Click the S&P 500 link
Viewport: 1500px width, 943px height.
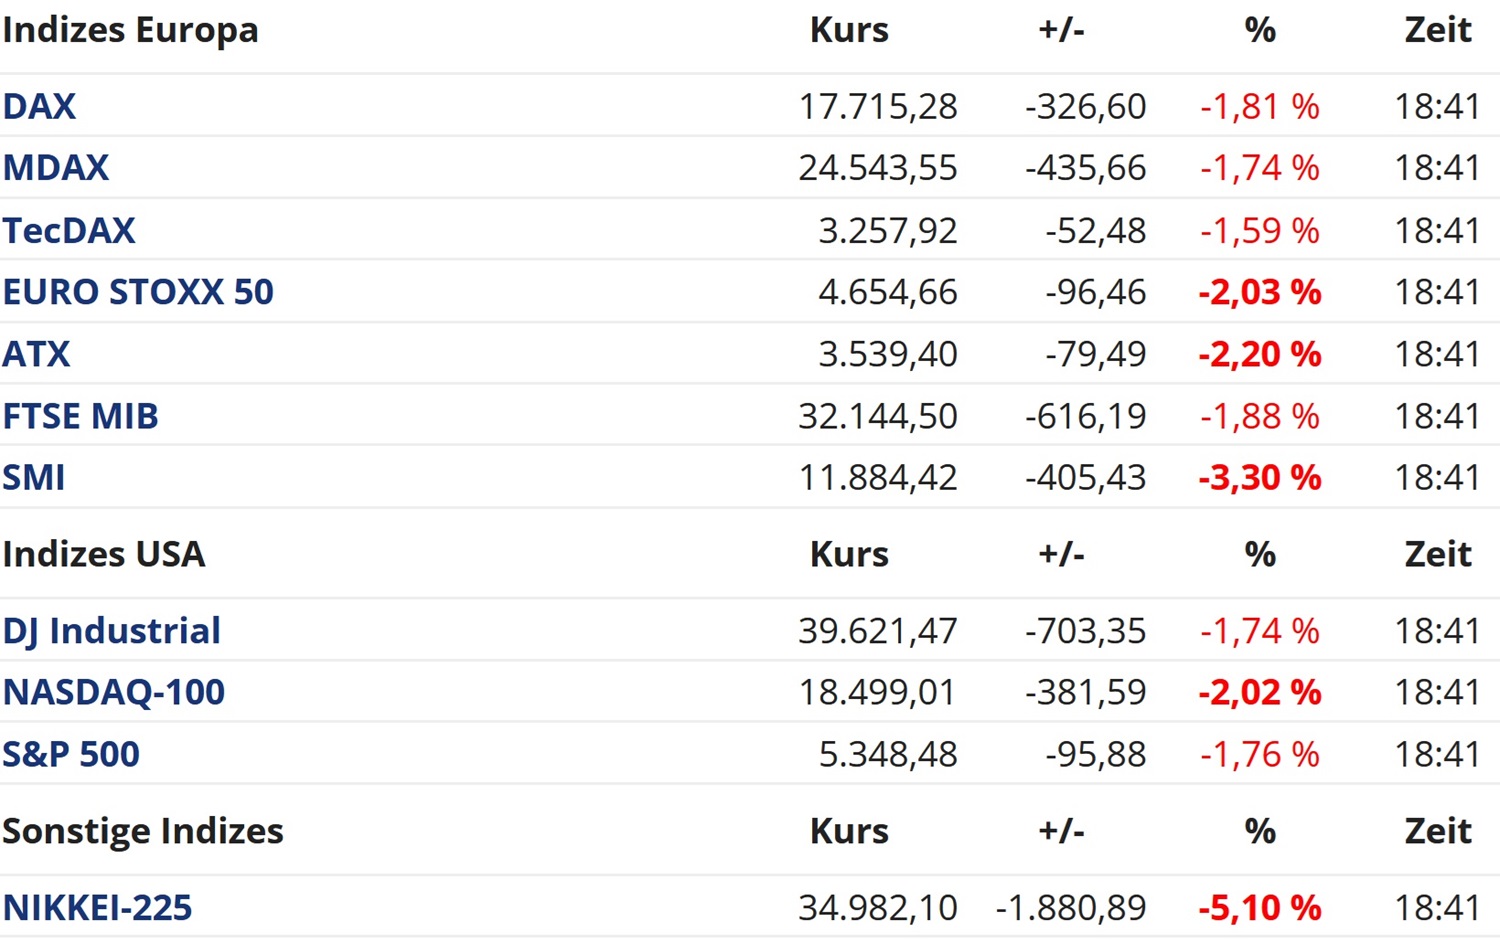click(x=71, y=754)
